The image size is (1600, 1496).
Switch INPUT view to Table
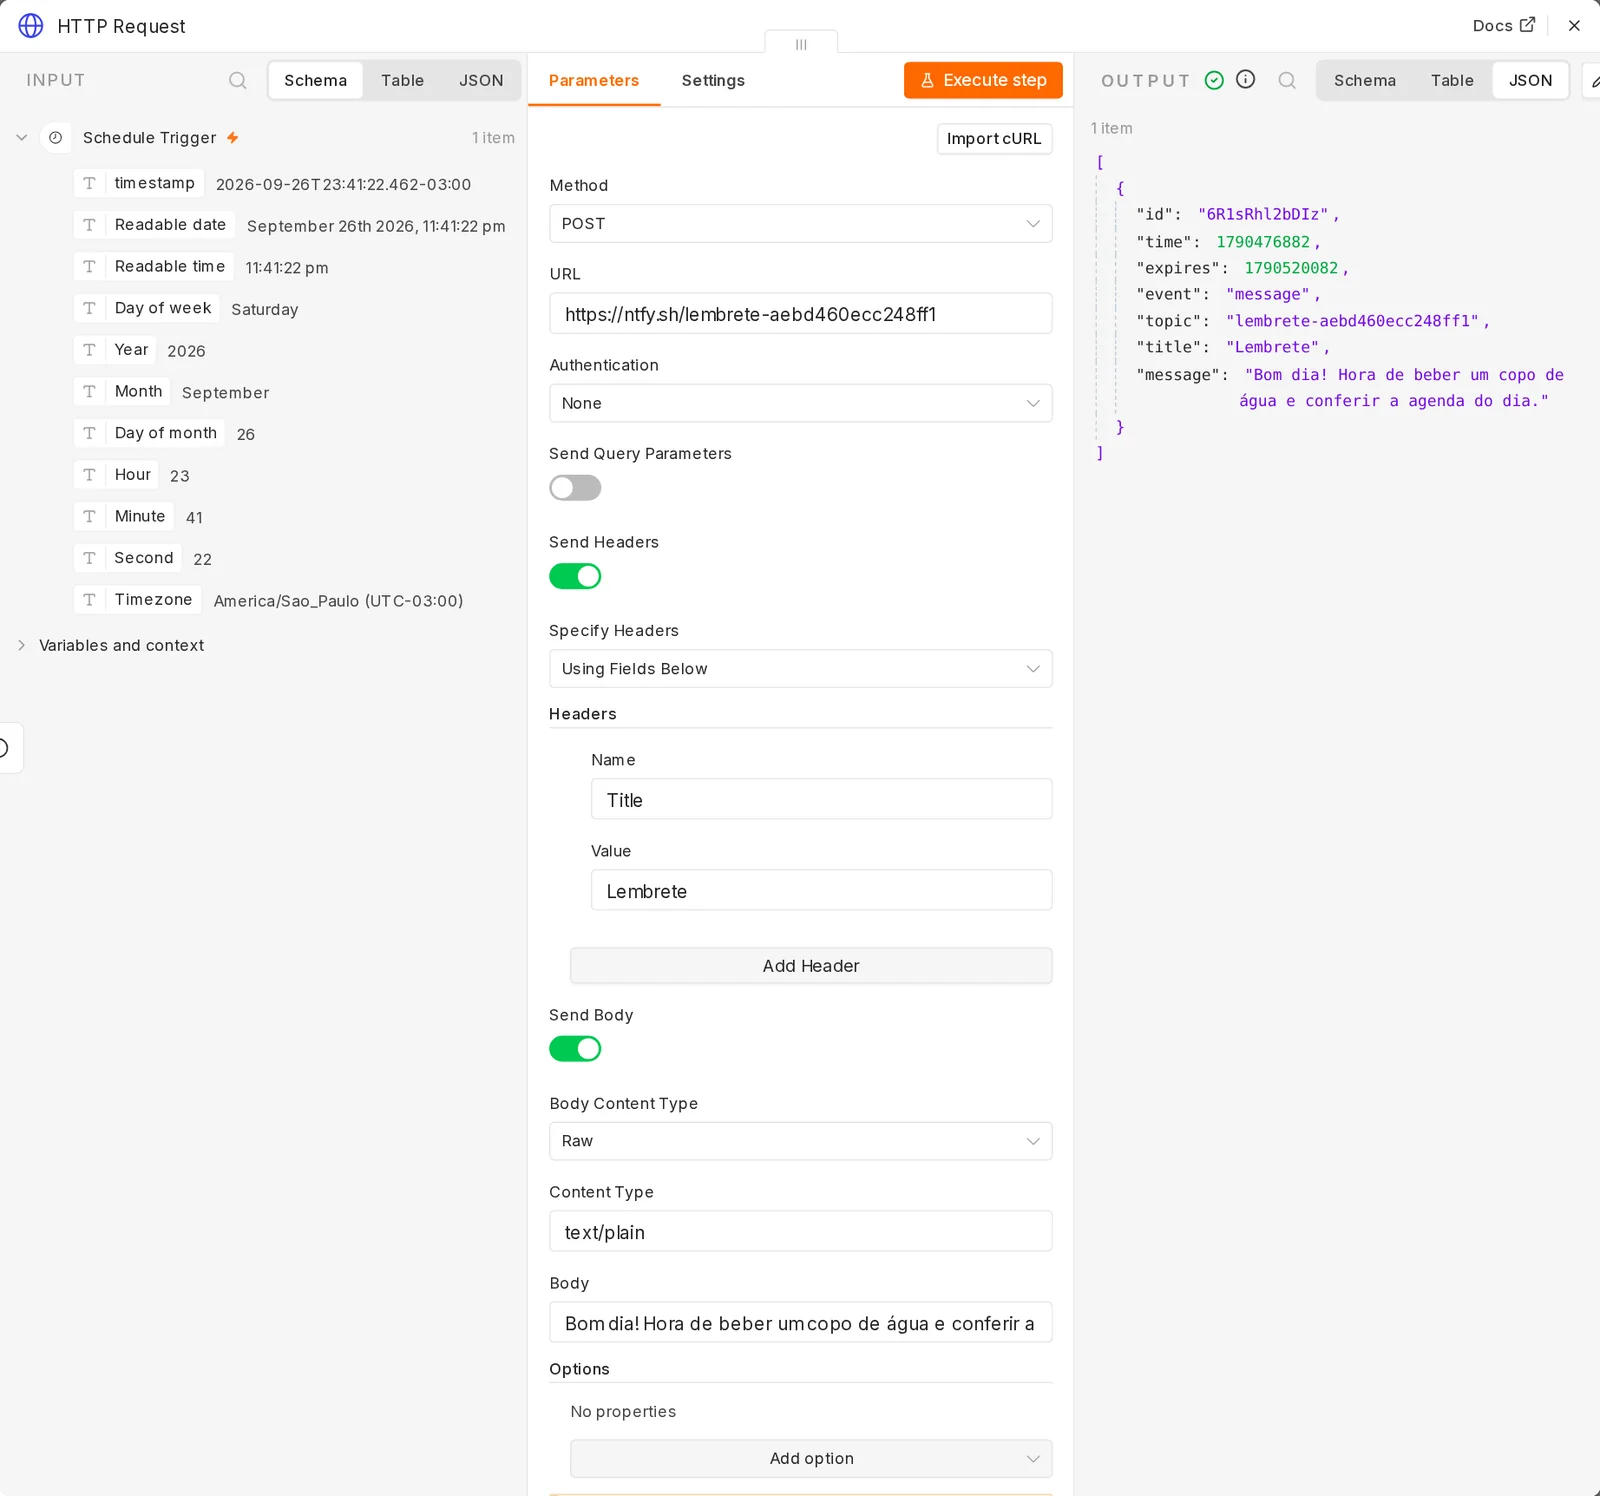(402, 80)
